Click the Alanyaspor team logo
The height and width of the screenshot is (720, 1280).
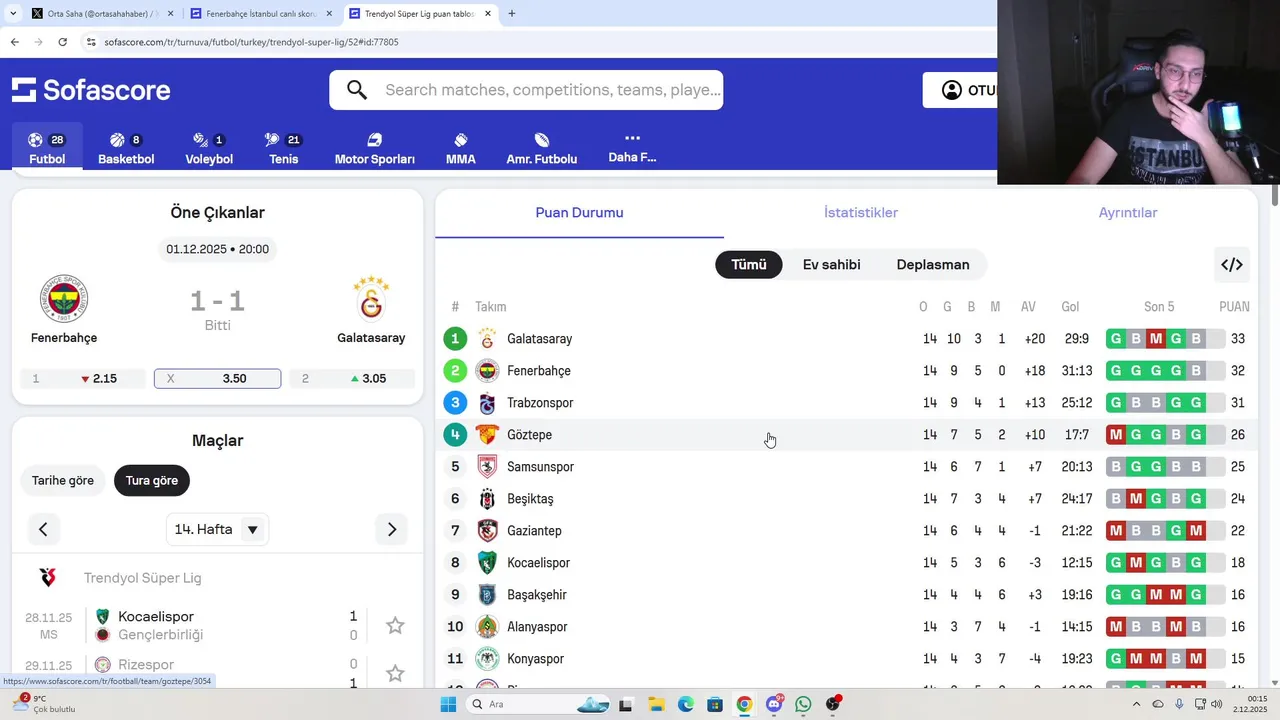[x=487, y=627]
